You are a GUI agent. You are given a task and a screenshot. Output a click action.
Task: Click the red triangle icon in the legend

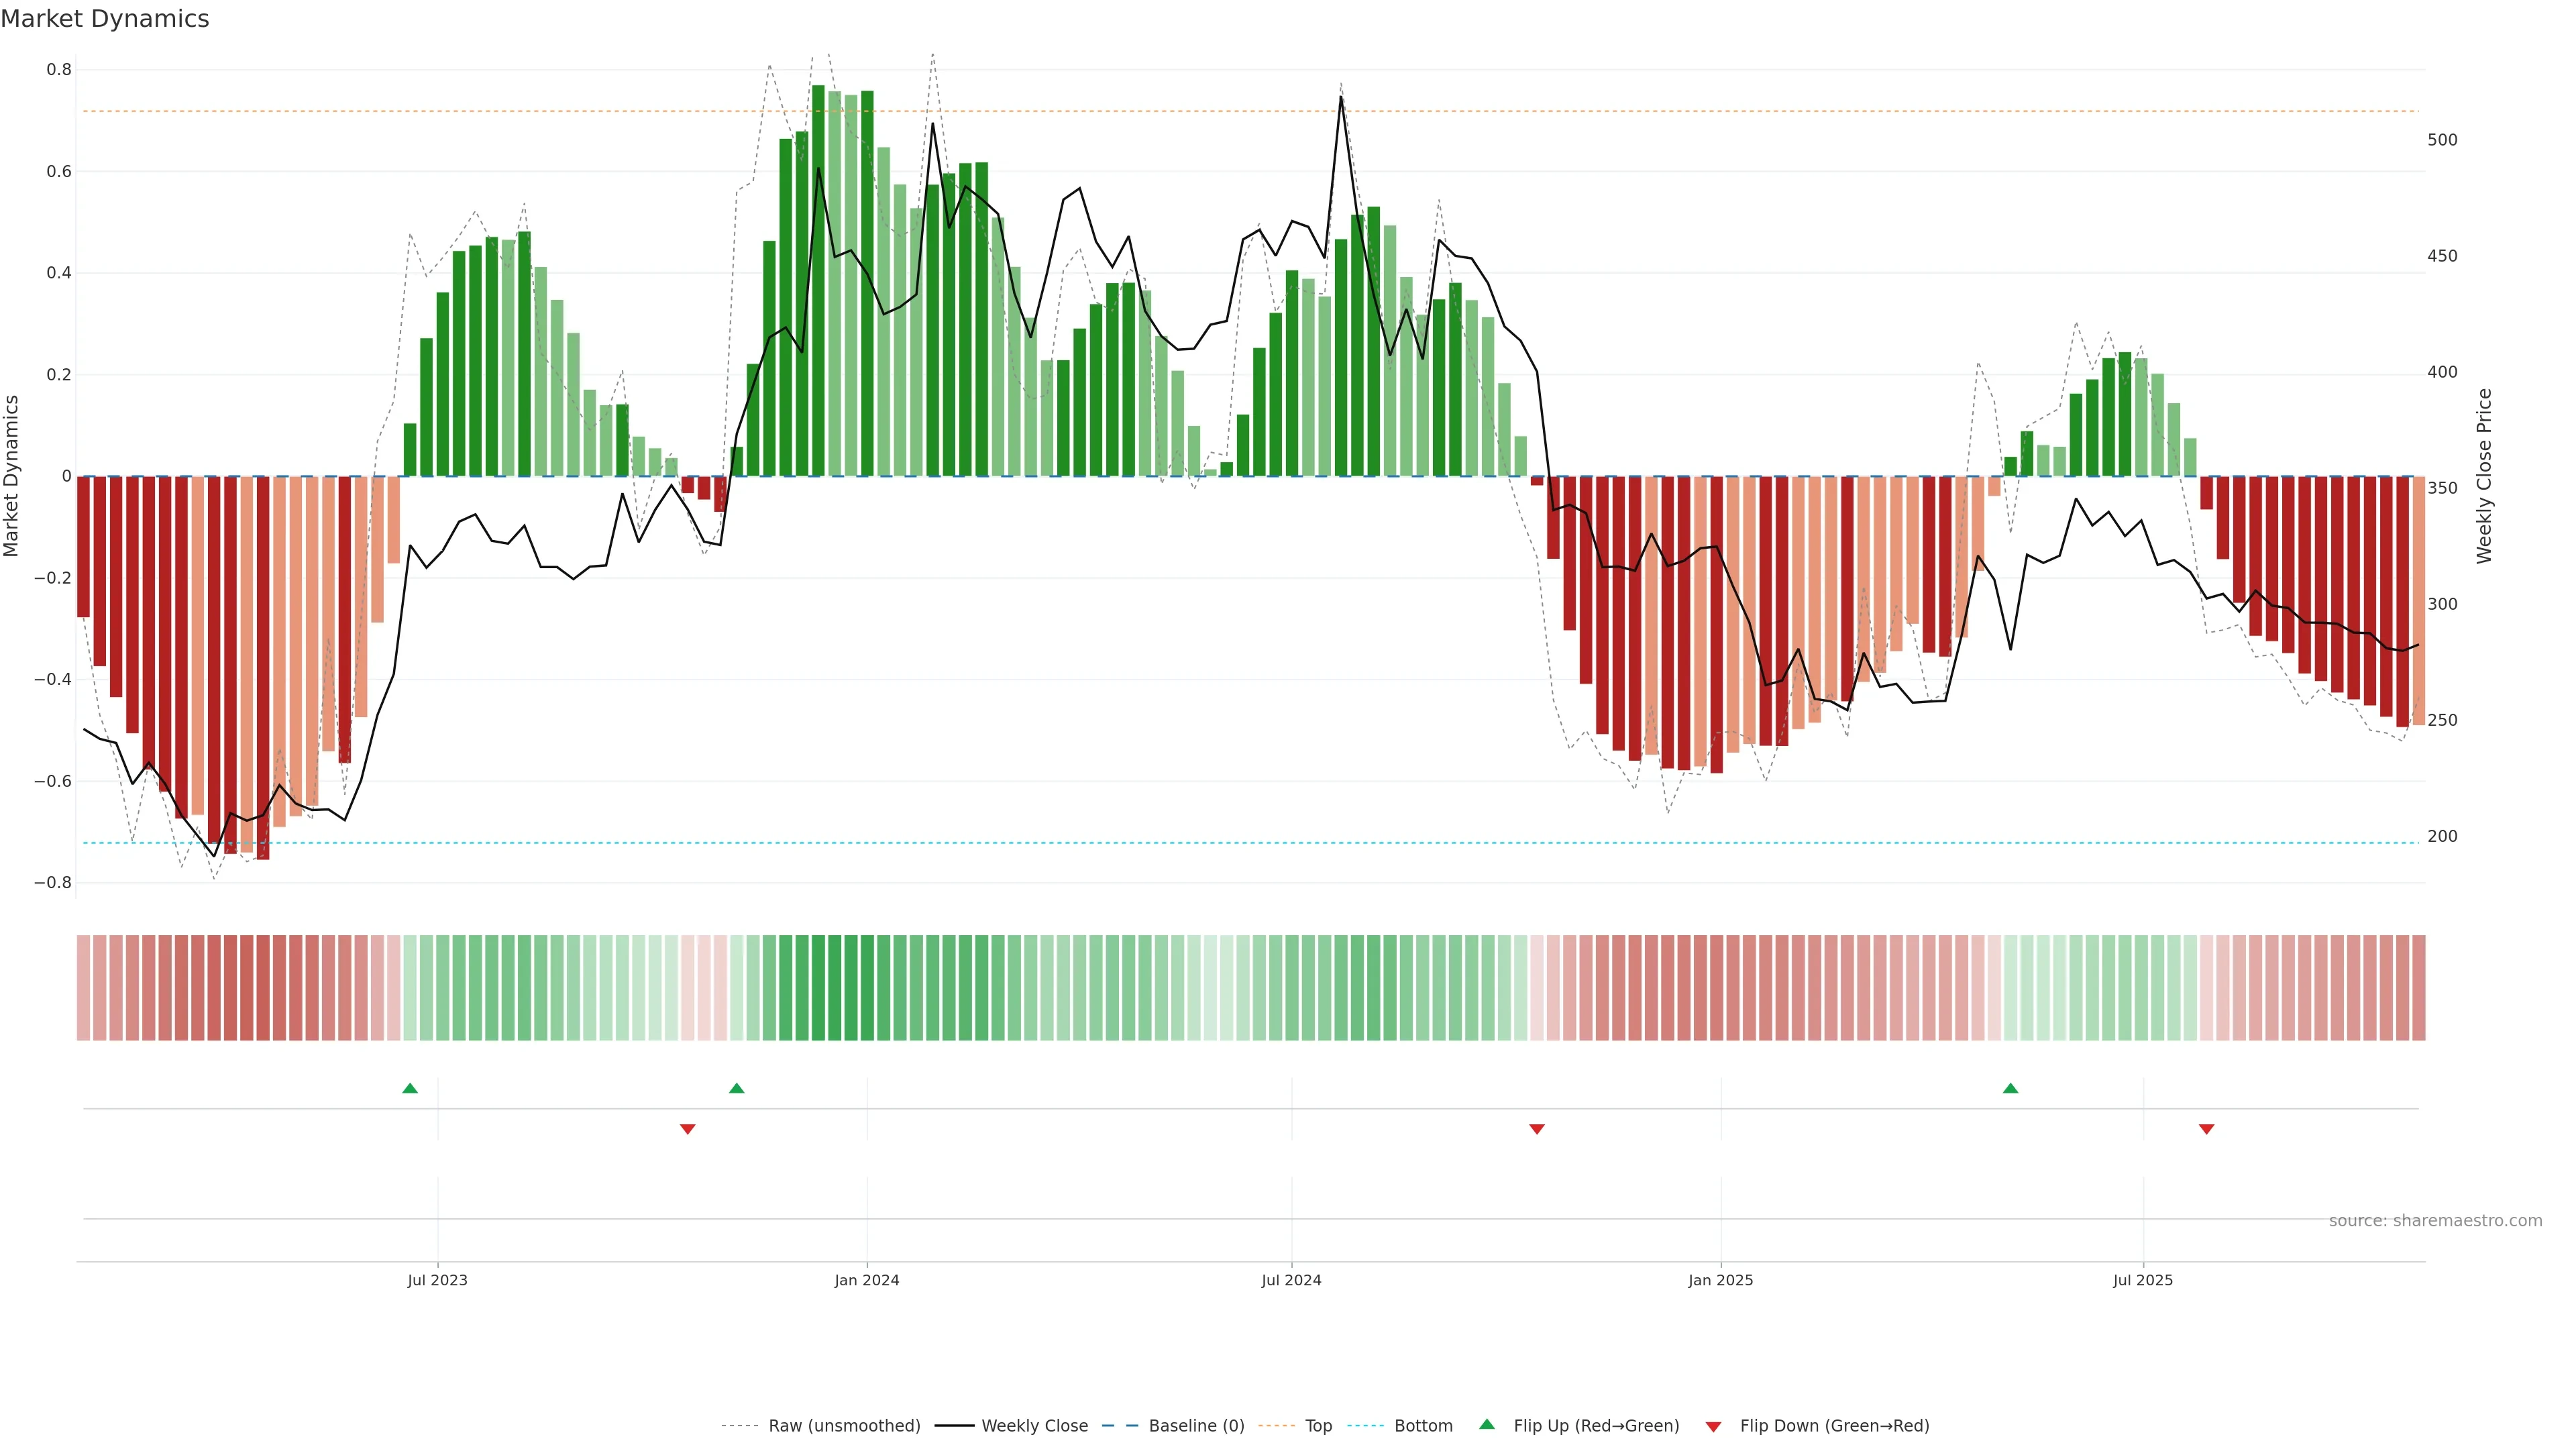pos(1713,1427)
